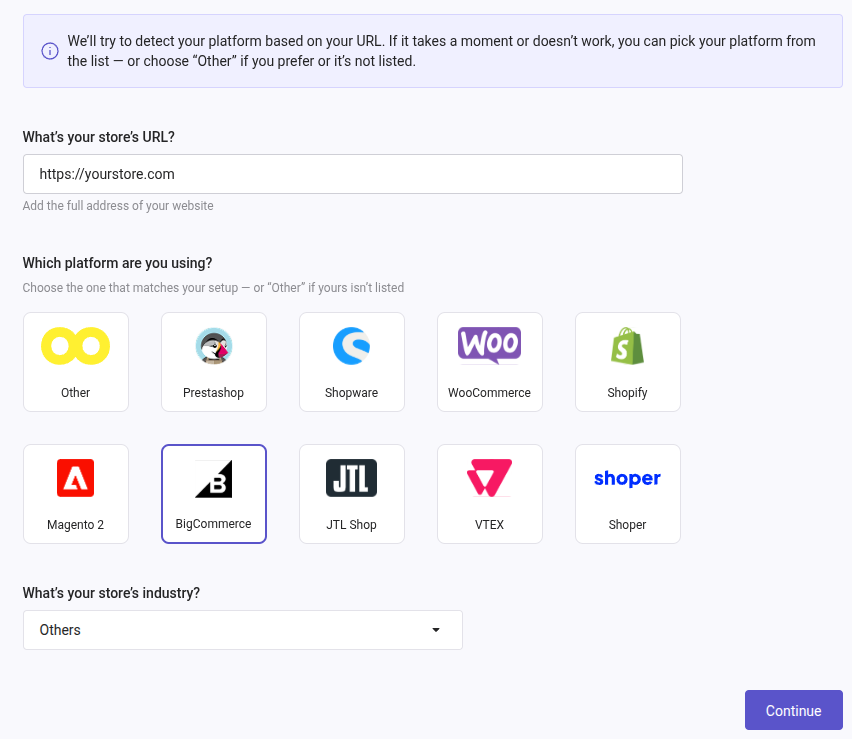Viewport: 852px width, 739px height.
Task: Choose the Shoper platform logo
Action: [x=627, y=479]
